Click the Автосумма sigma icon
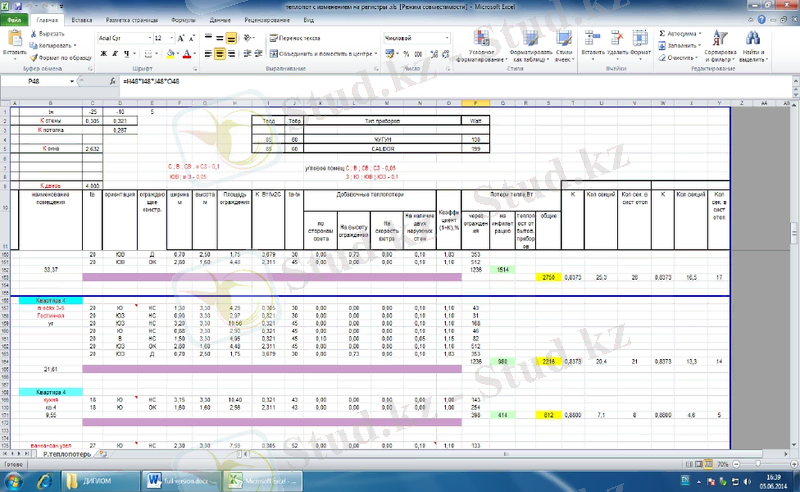 [x=663, y=33]
